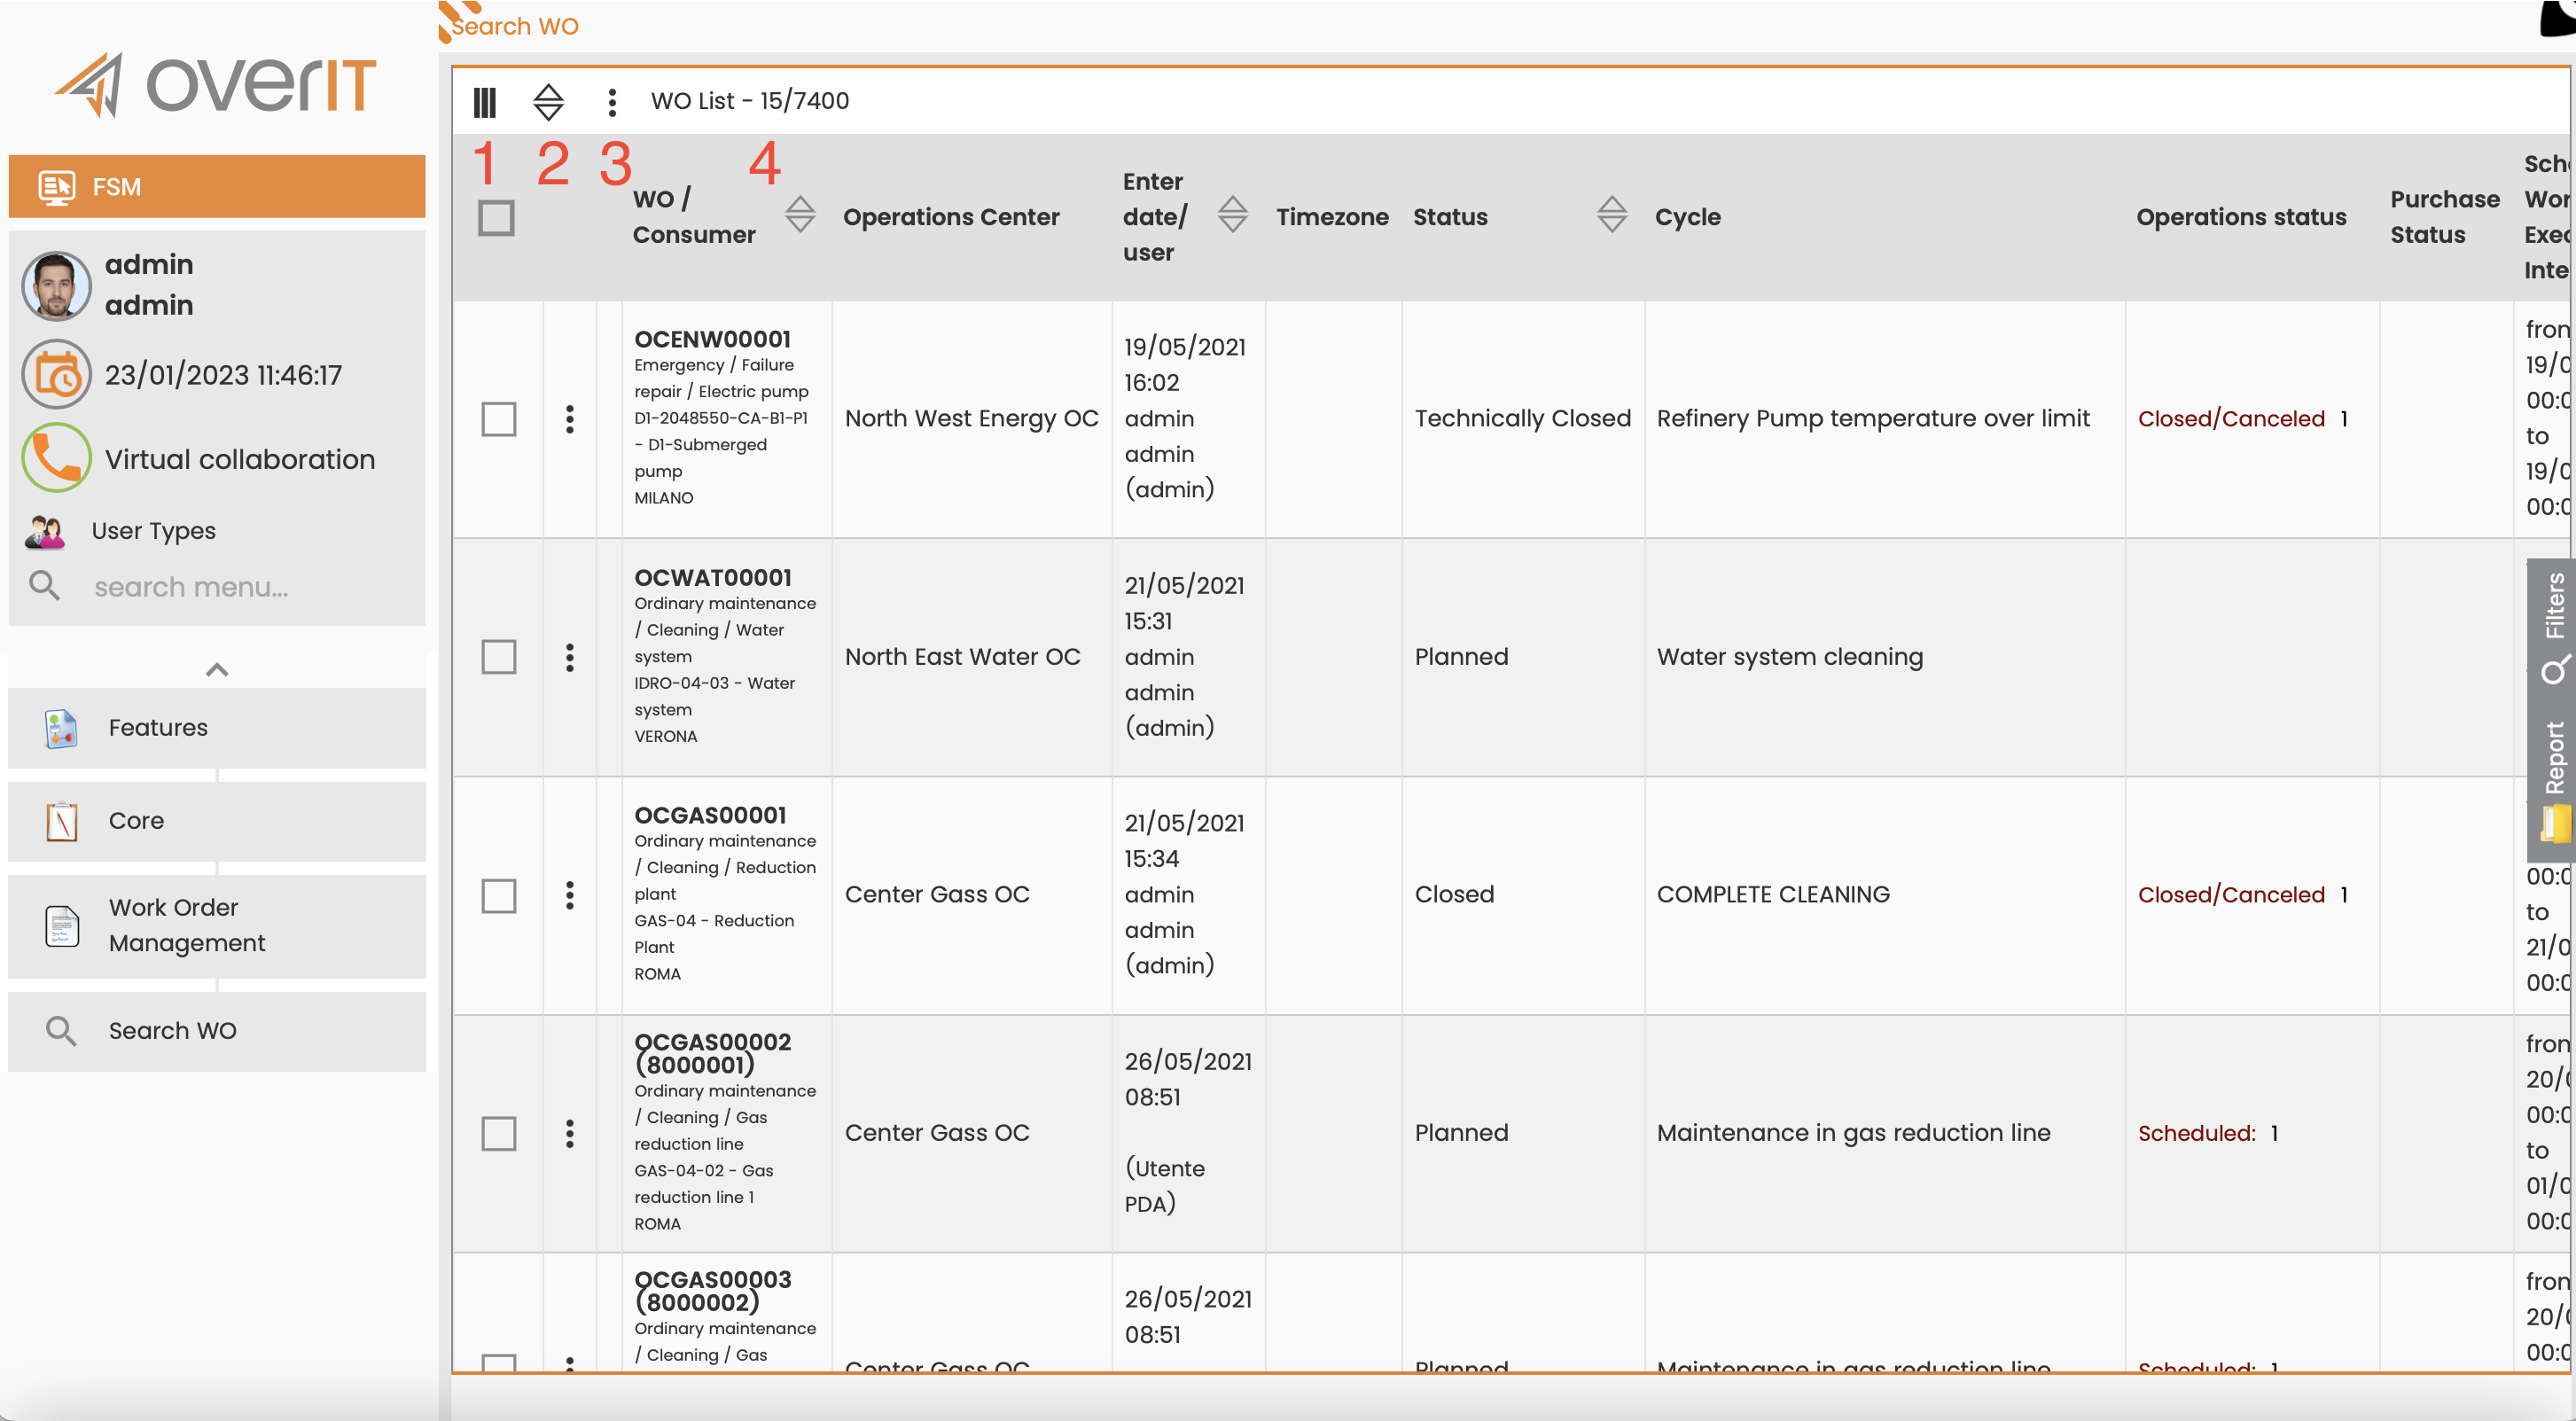Open work order OCWAT00001
The image size is (2576, 1421).
pyautogui.click(x=713, y=577)
